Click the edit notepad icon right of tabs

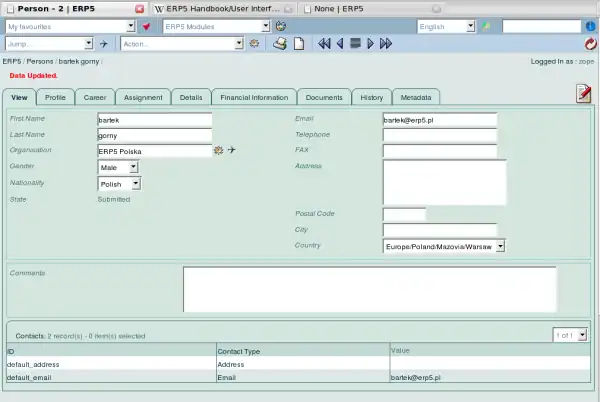583,93
